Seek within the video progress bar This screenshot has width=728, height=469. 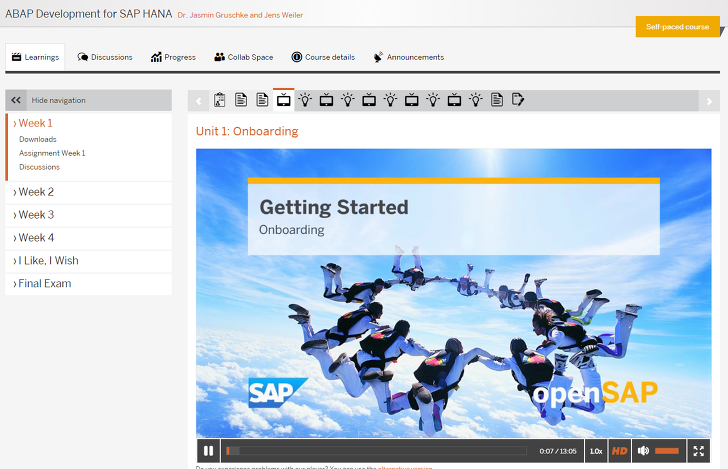376,451
